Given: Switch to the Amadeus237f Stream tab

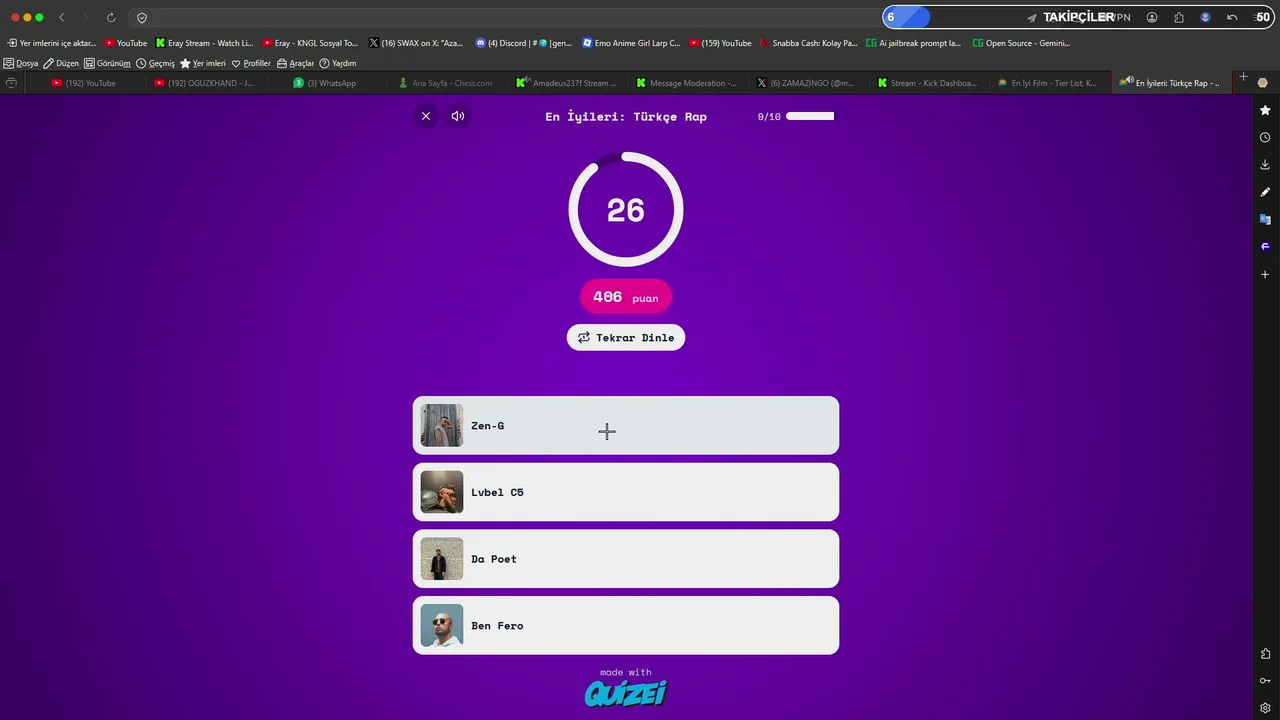Looking at the screenshot, I should point(566,83).
